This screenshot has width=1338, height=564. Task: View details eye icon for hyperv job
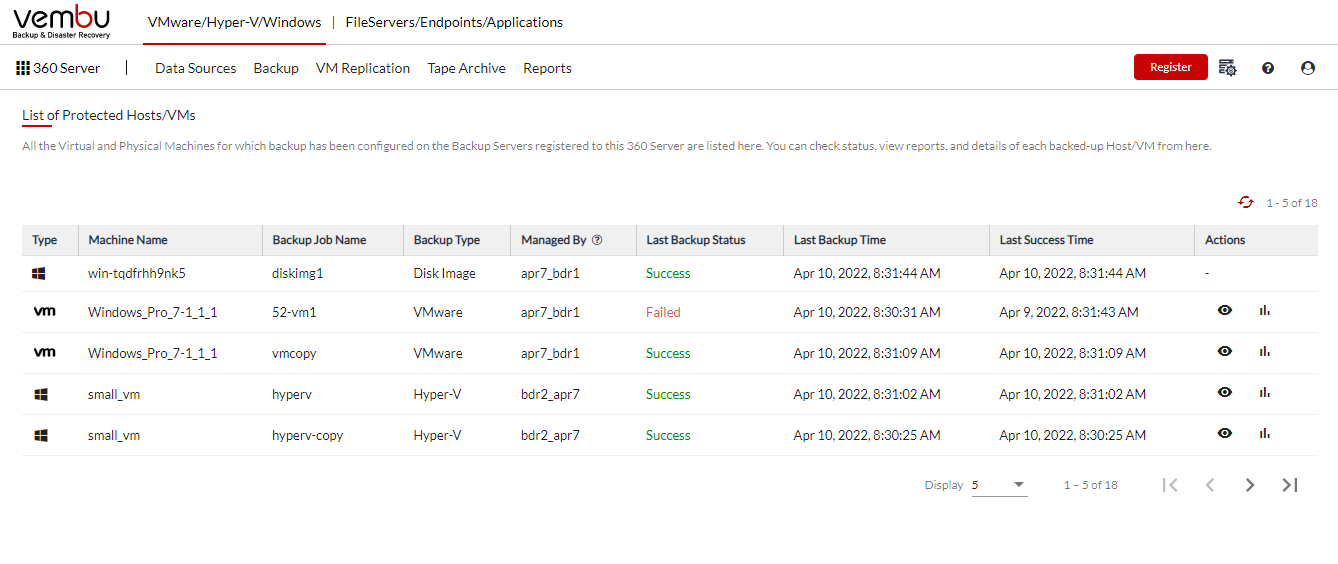(1225, 393)
